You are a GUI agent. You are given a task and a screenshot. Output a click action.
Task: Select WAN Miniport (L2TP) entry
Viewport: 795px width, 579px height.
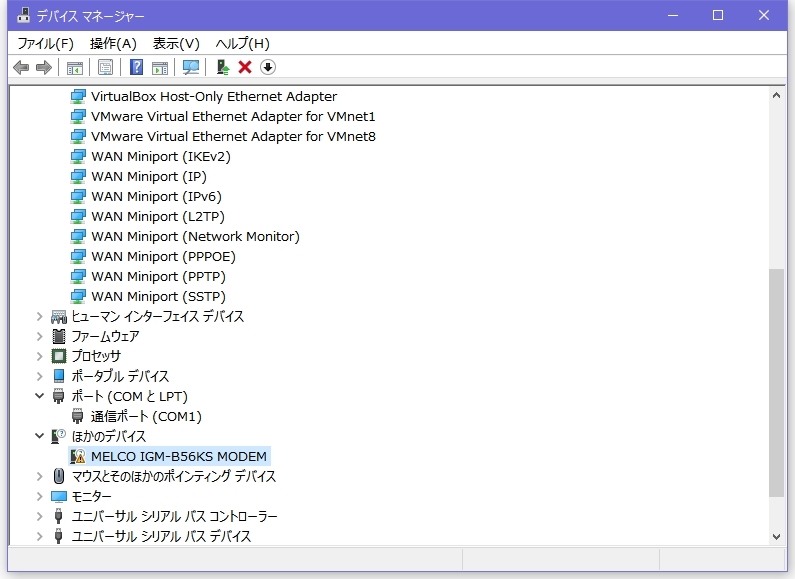158,216
